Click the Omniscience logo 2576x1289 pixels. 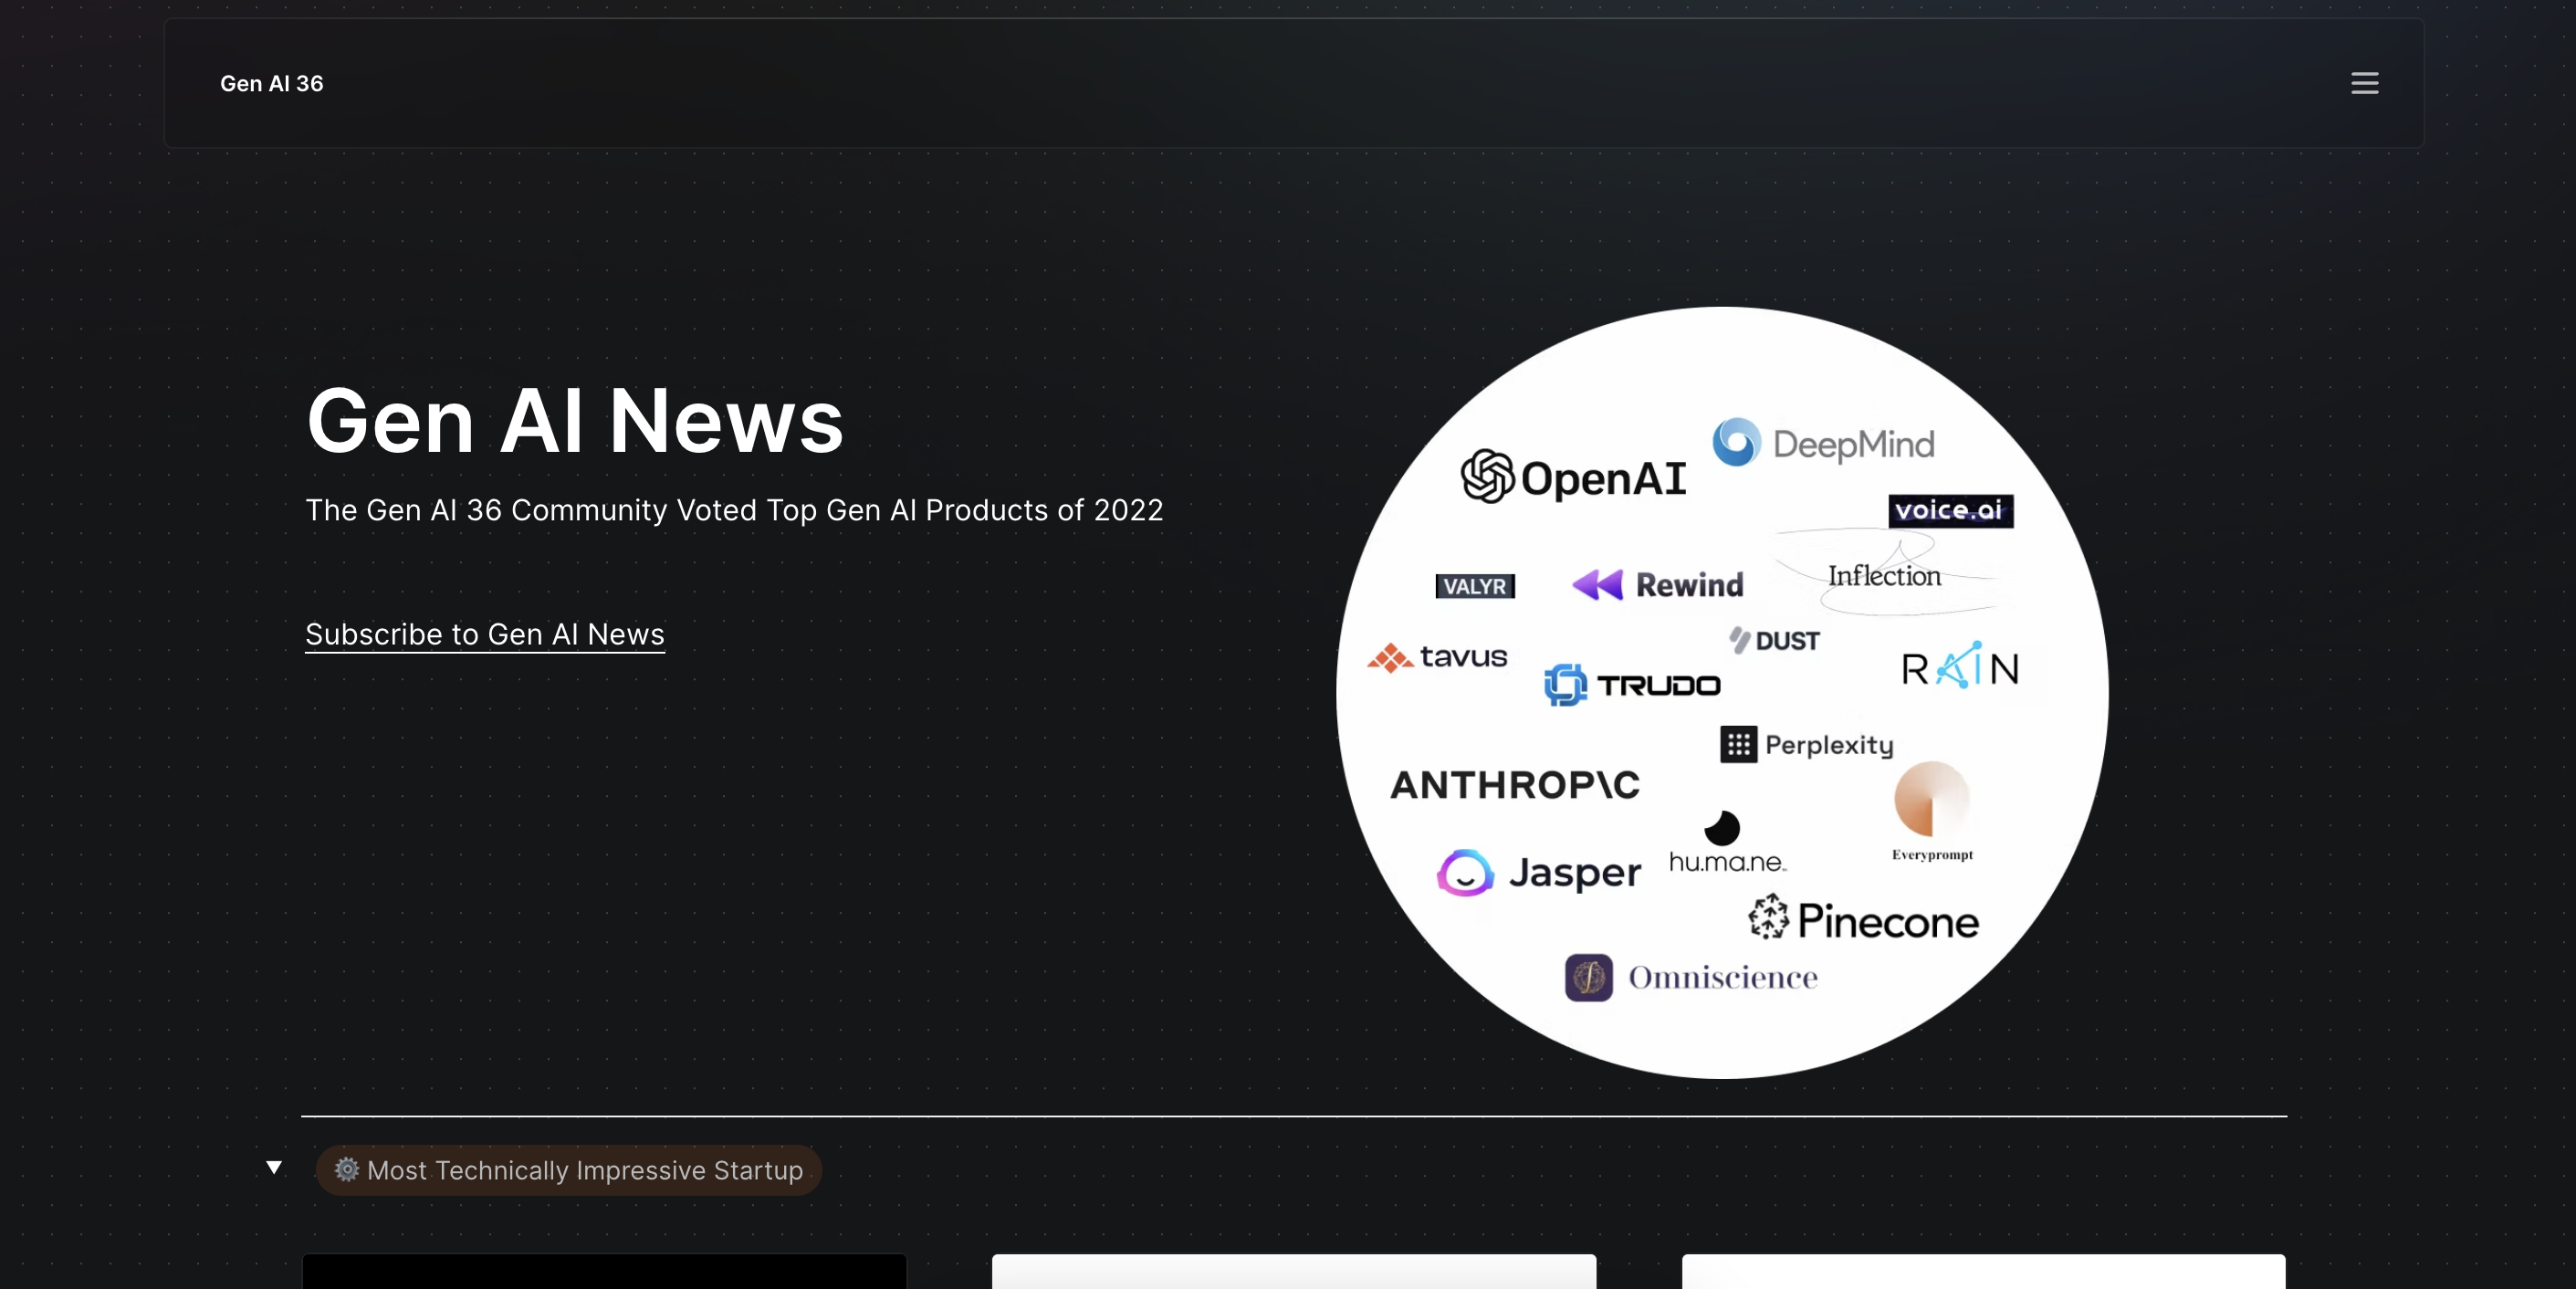[1691, 977]
